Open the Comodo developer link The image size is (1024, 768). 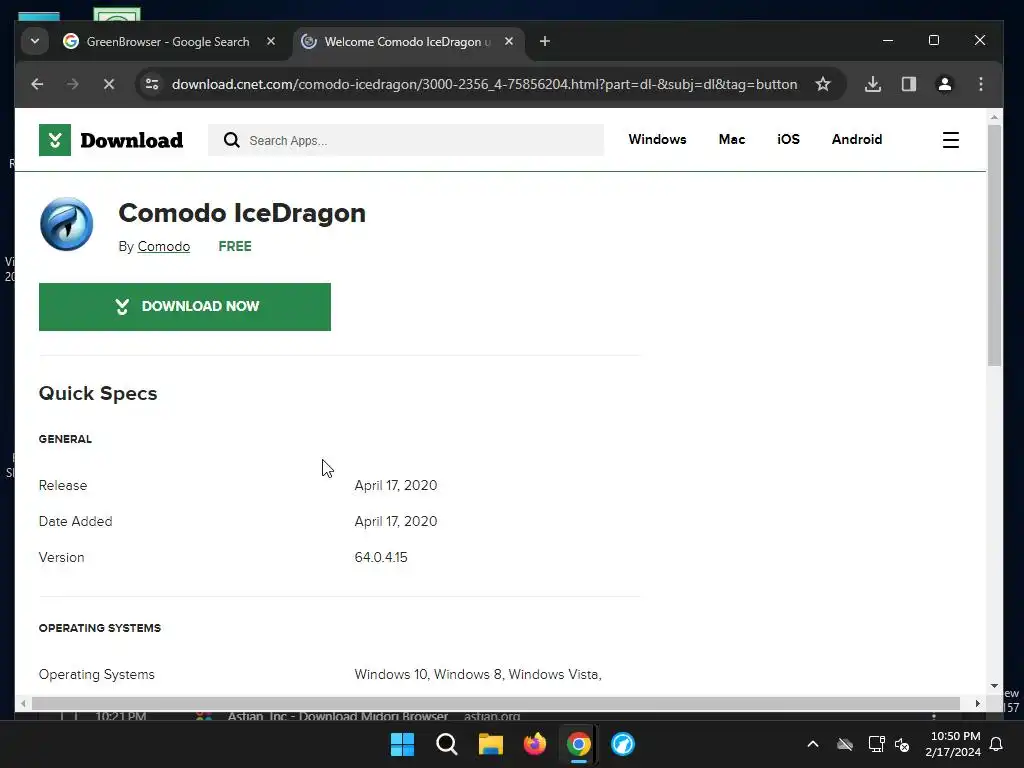coord(163,246)
